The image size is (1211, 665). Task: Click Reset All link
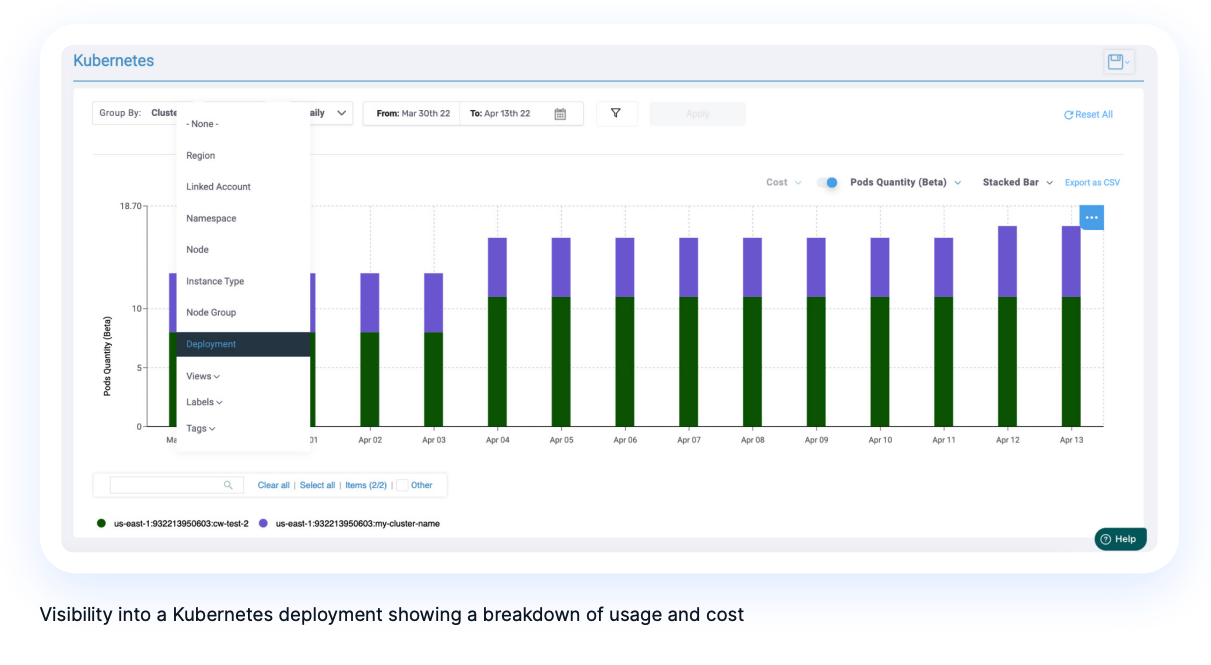click(1094, 115)
